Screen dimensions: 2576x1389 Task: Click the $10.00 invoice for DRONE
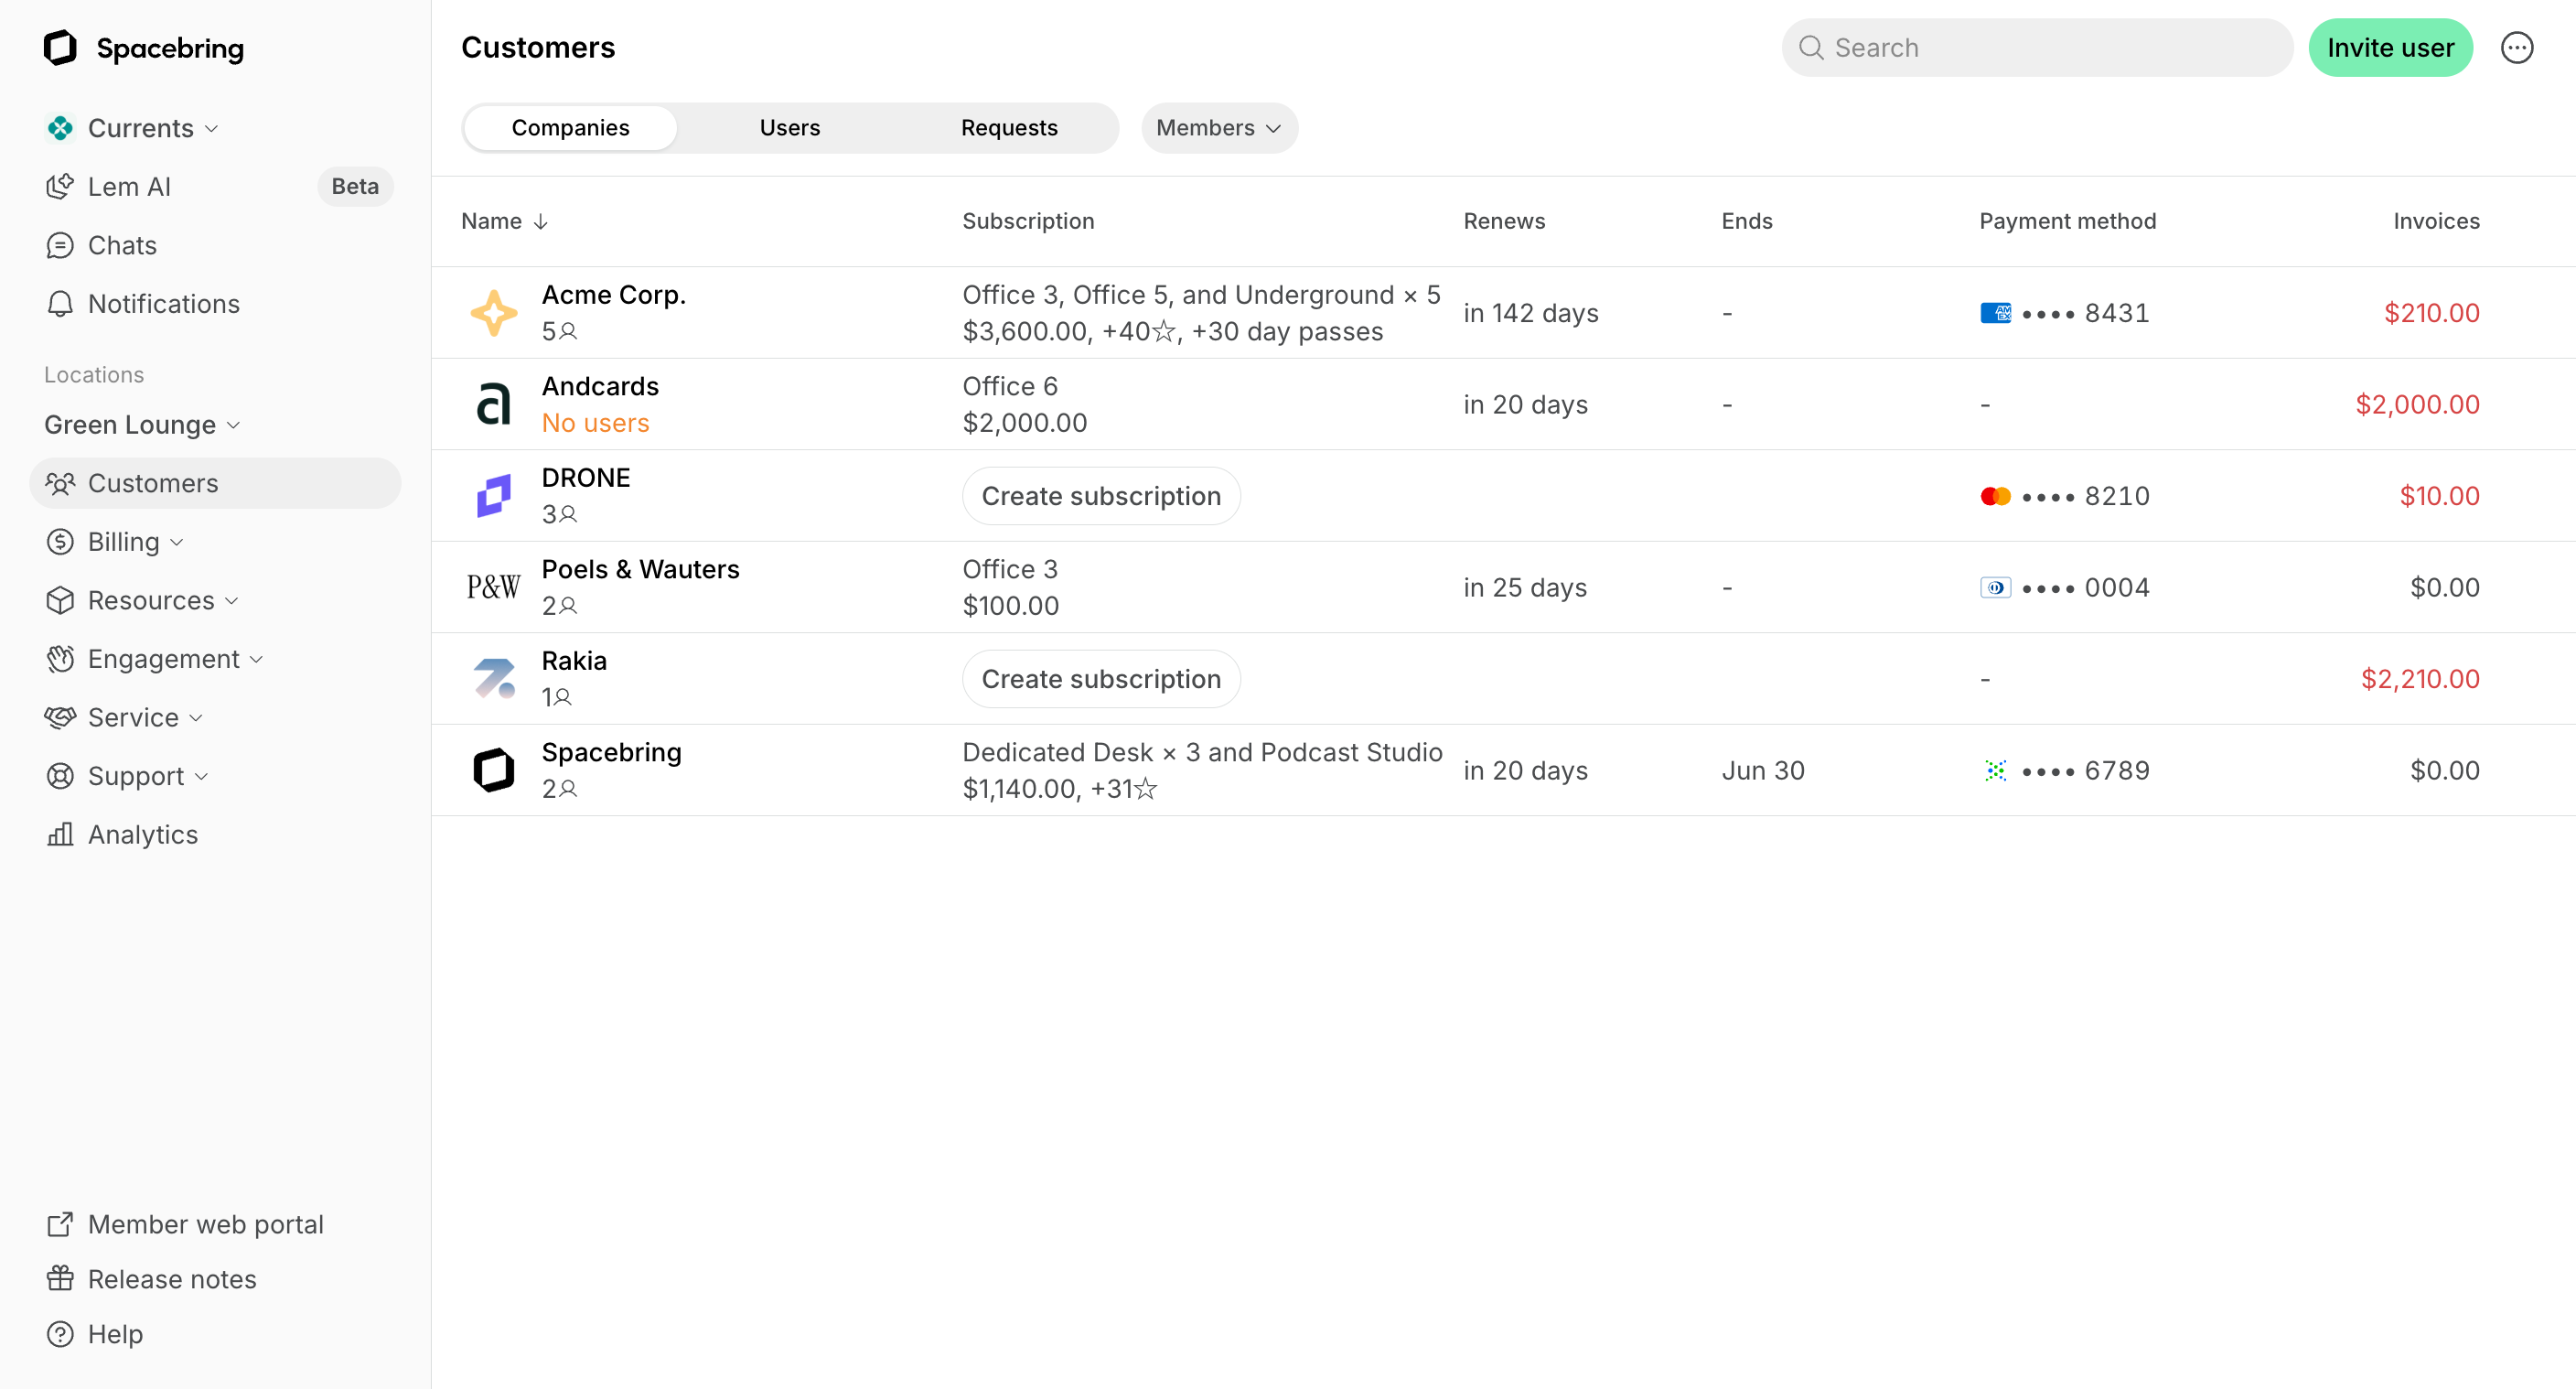coord(2439,496)
